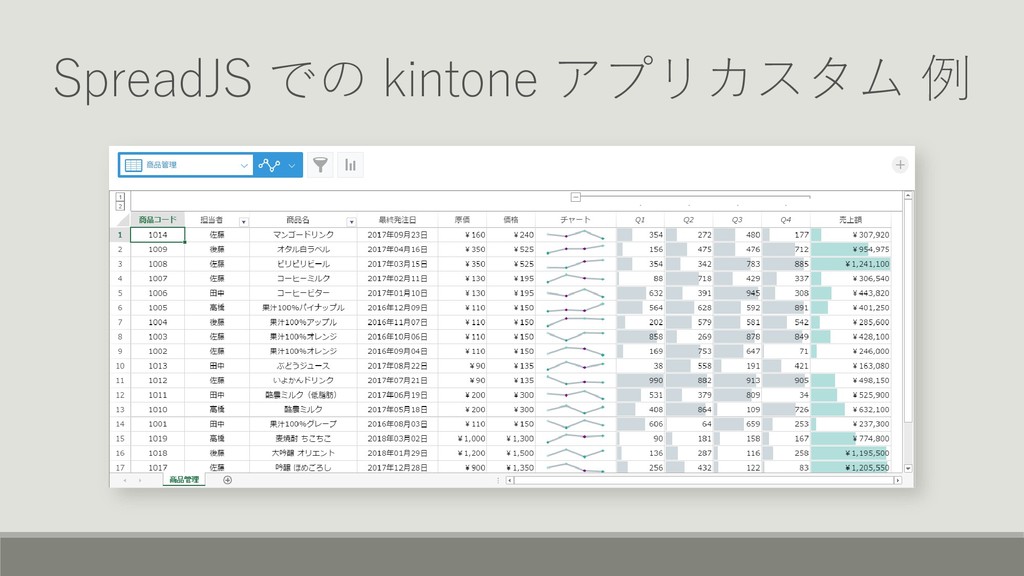This screenshot has width=1024, height=576.
Task: Select the 果汁100%グレープ product cell
Action: point(303,424)
